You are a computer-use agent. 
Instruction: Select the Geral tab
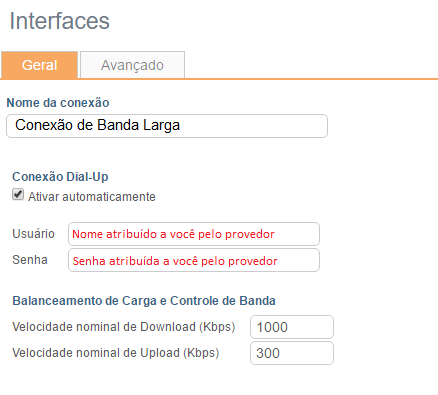pos(39,65)
